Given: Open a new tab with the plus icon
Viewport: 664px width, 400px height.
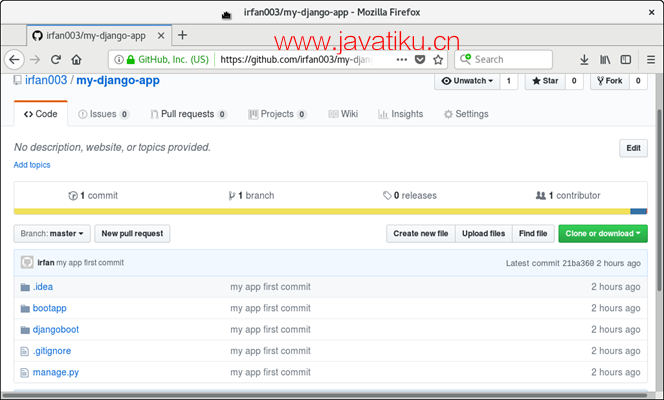Looking at the screenshot, I should pos(182,35).
